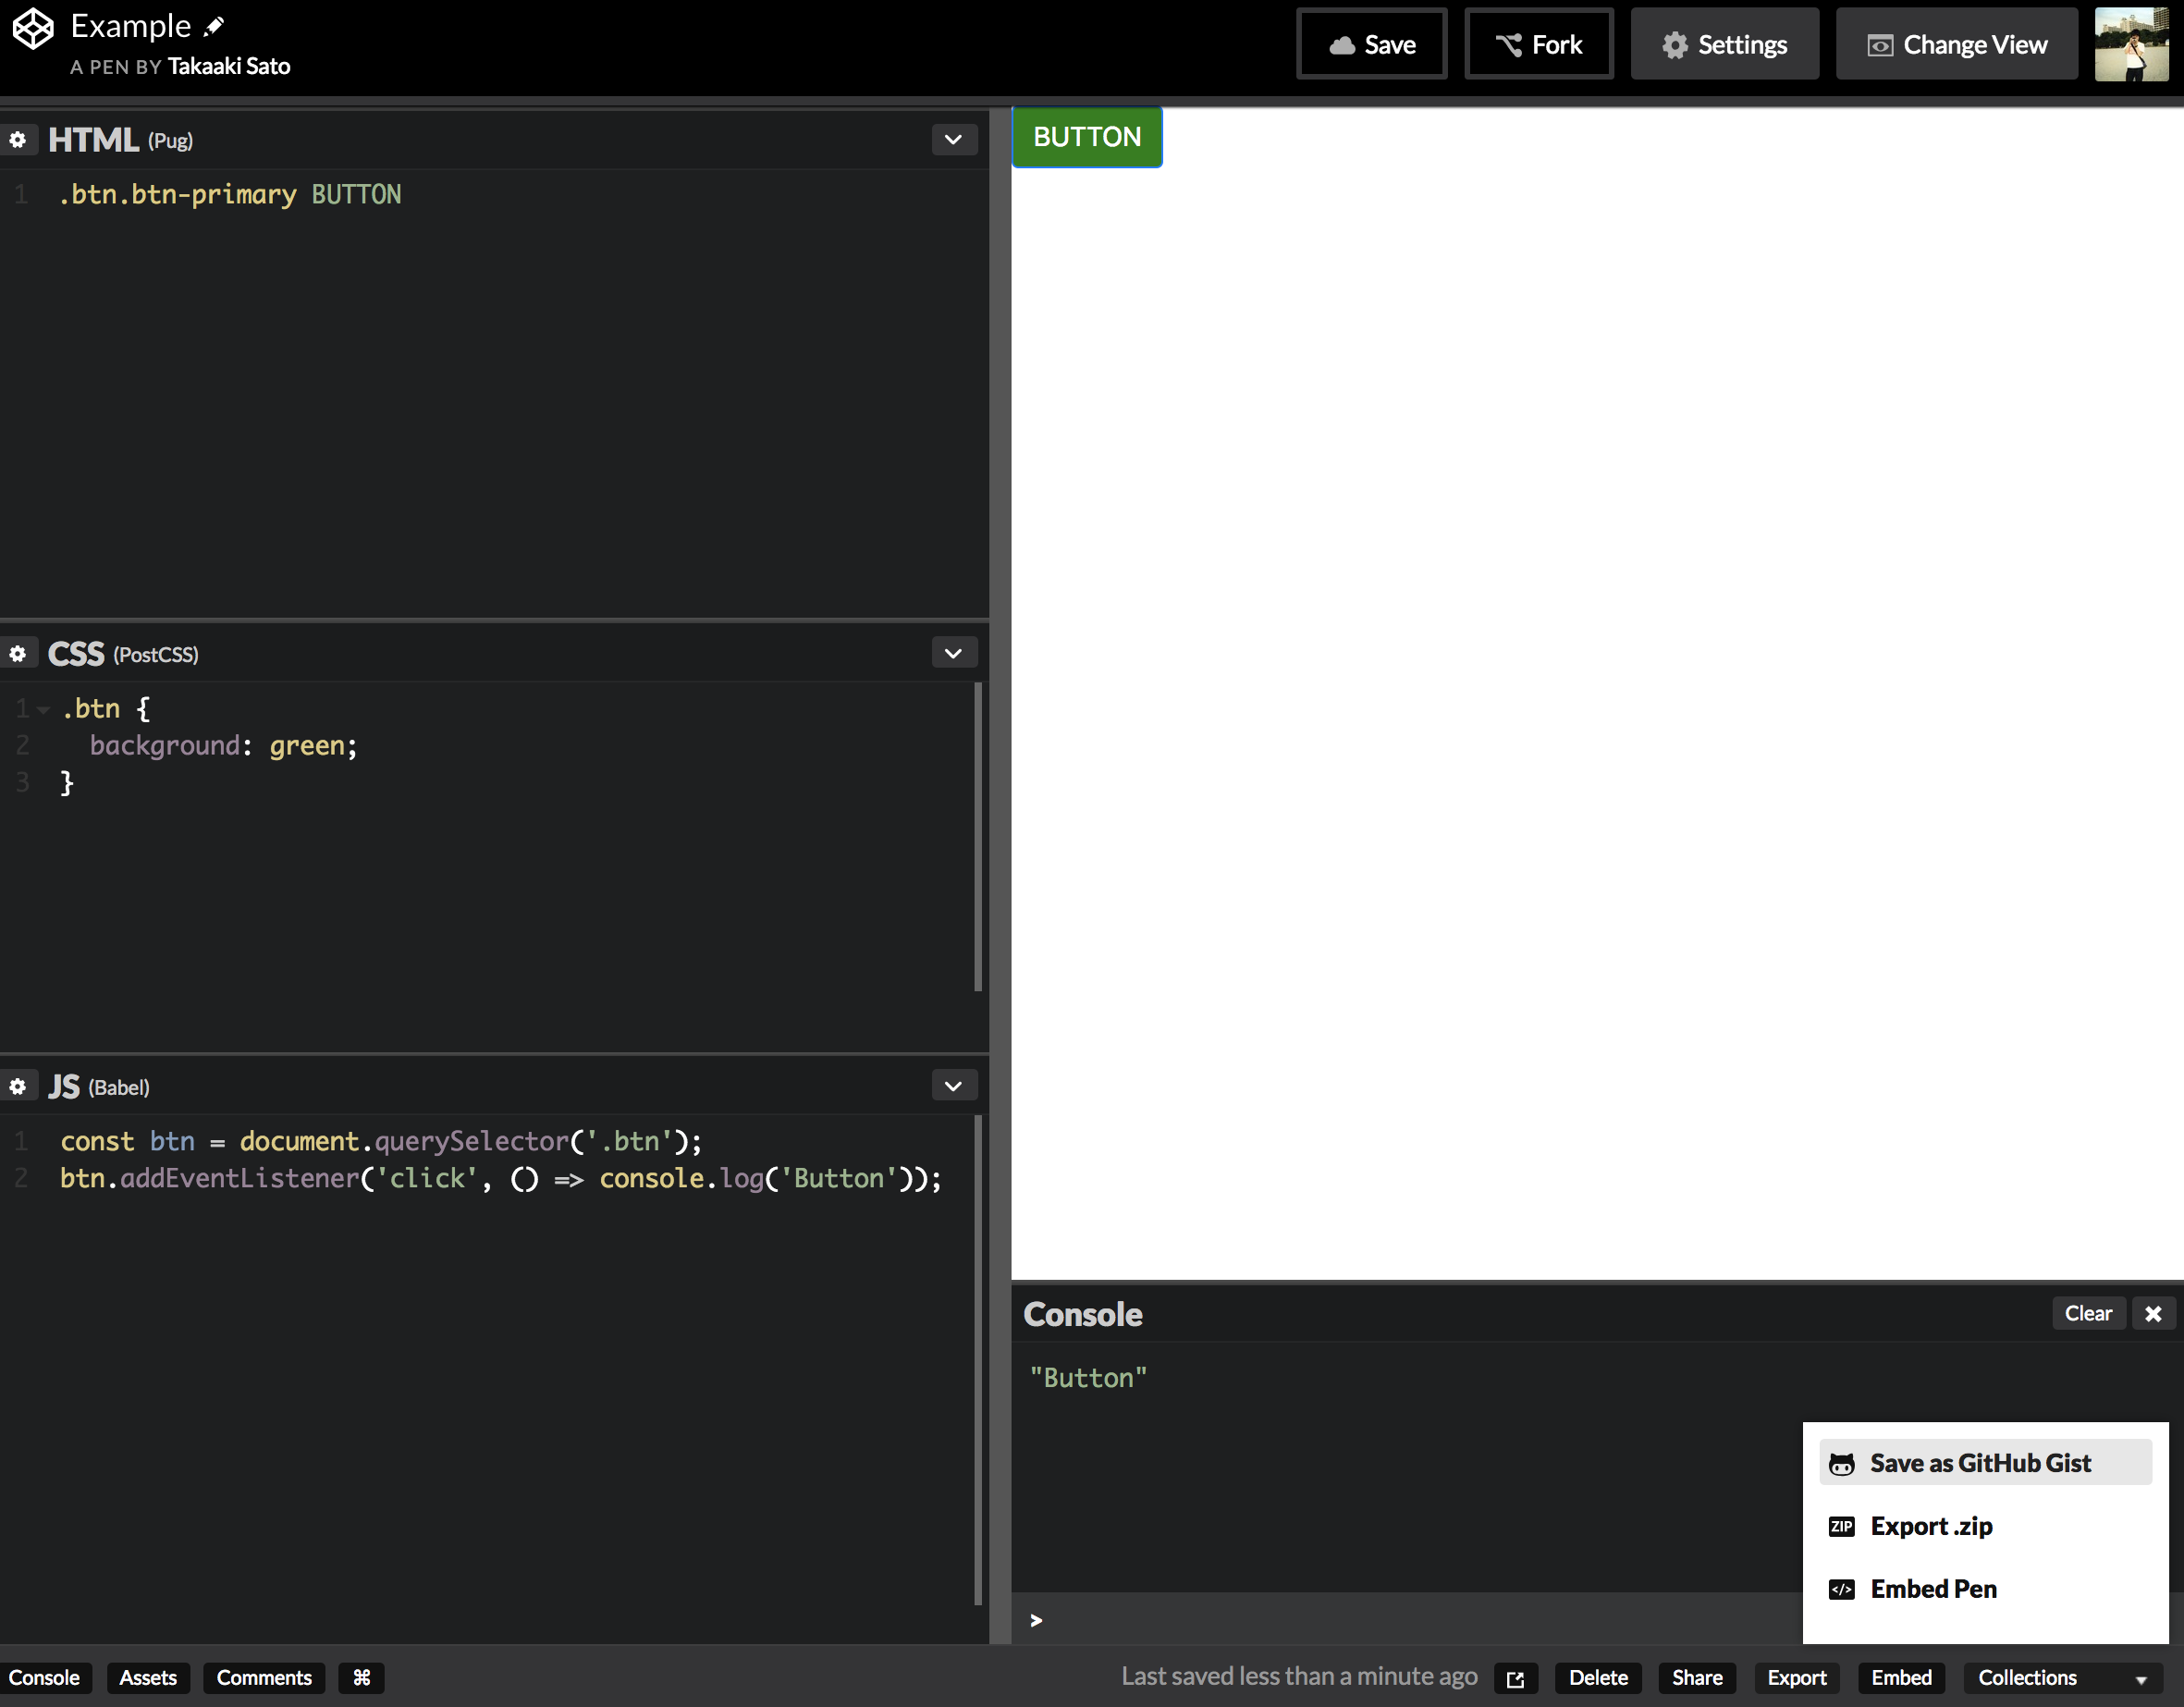This screenshot has width=2184, height=1707.
Task: Visit author Takaaki Sato profile link
Action: pos(229,66)
